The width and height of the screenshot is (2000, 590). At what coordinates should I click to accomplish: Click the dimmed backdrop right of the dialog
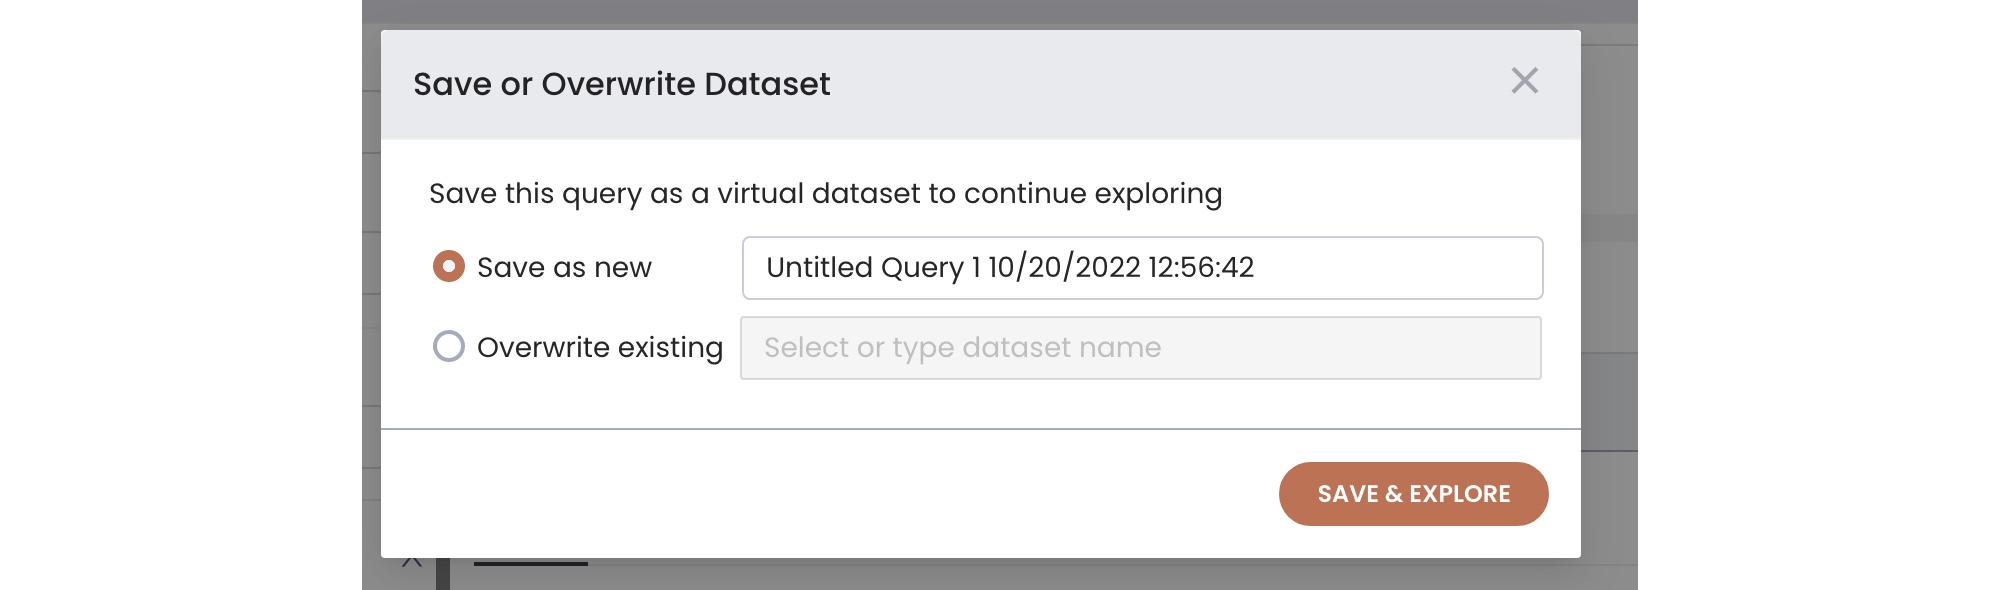(1609, 300)
